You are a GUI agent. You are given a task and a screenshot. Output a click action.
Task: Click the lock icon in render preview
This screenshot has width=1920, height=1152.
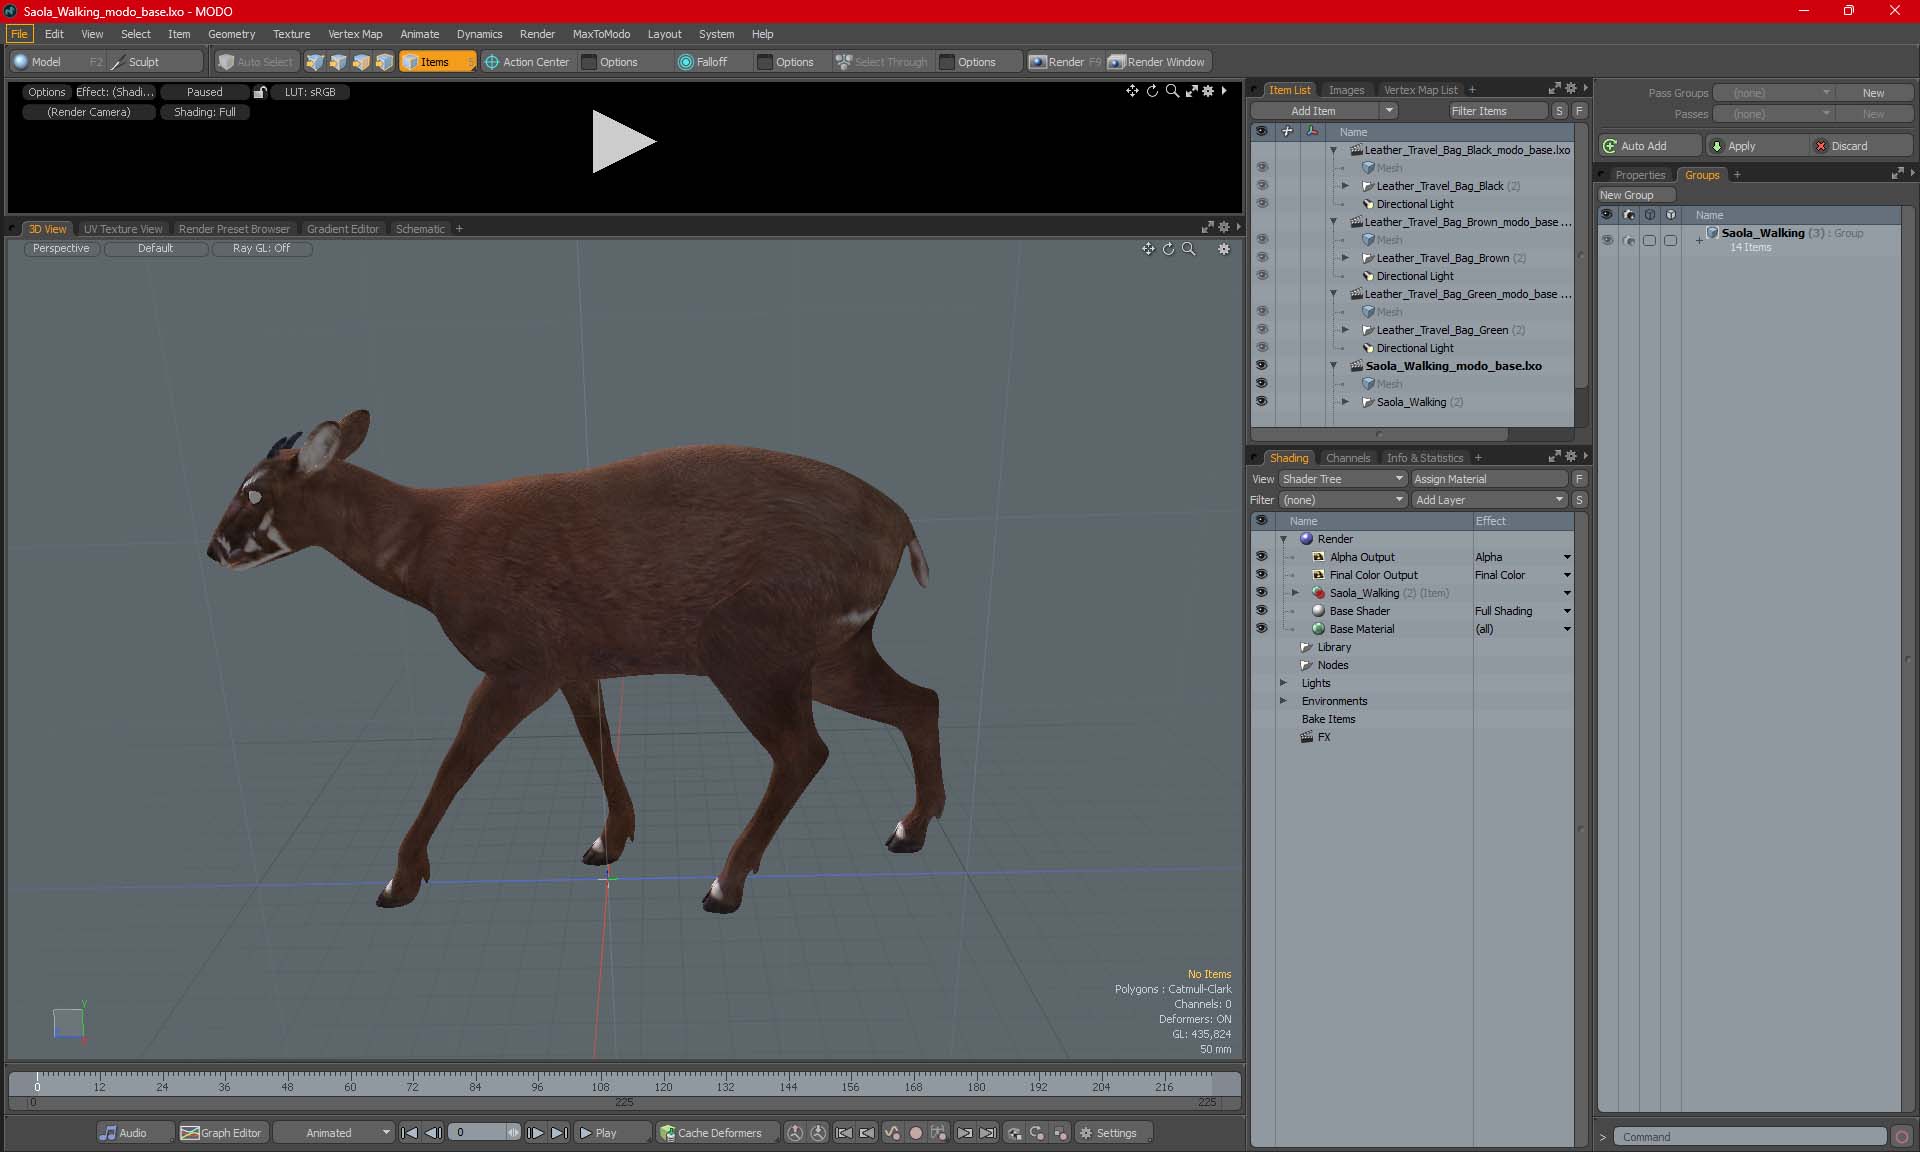(260, 92)
